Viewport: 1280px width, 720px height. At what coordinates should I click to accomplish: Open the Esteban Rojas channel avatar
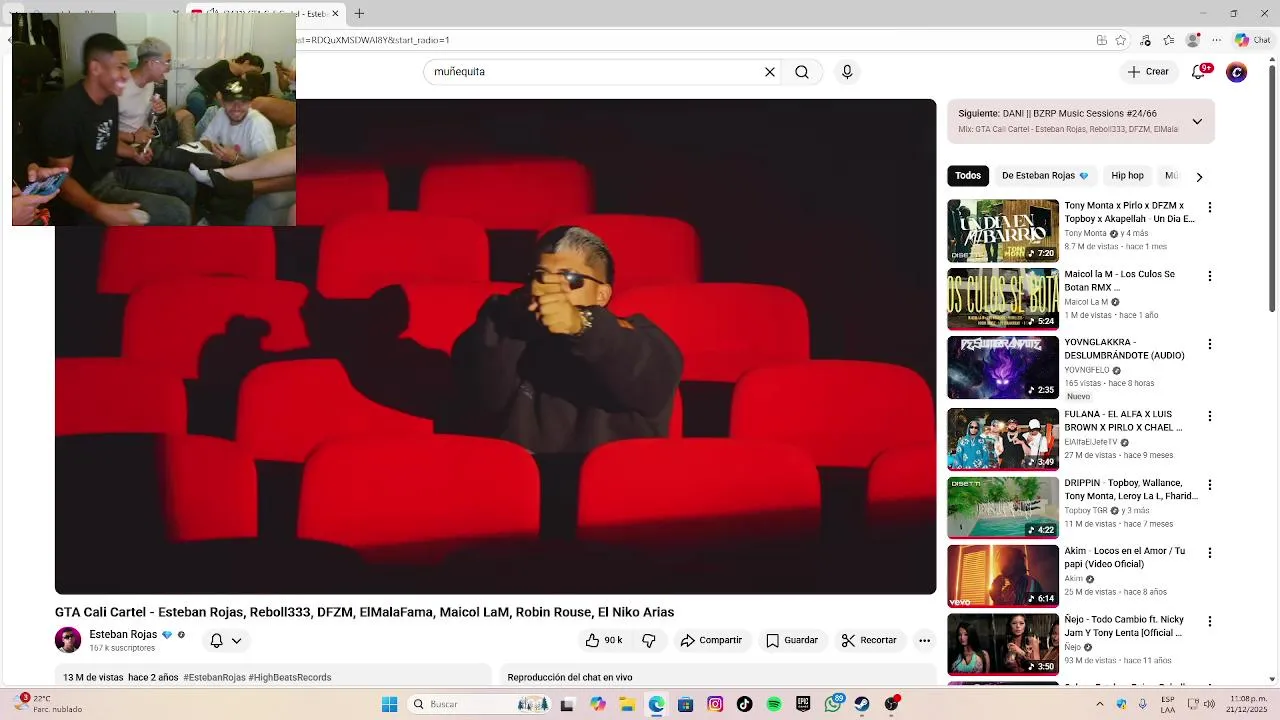pyautogui.click(x=68, y=640)
